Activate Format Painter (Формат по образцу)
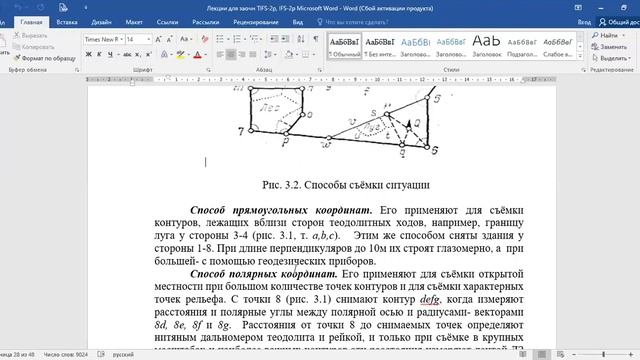The height and width of the screenshot is (360, 640). [x=44, y=58]
